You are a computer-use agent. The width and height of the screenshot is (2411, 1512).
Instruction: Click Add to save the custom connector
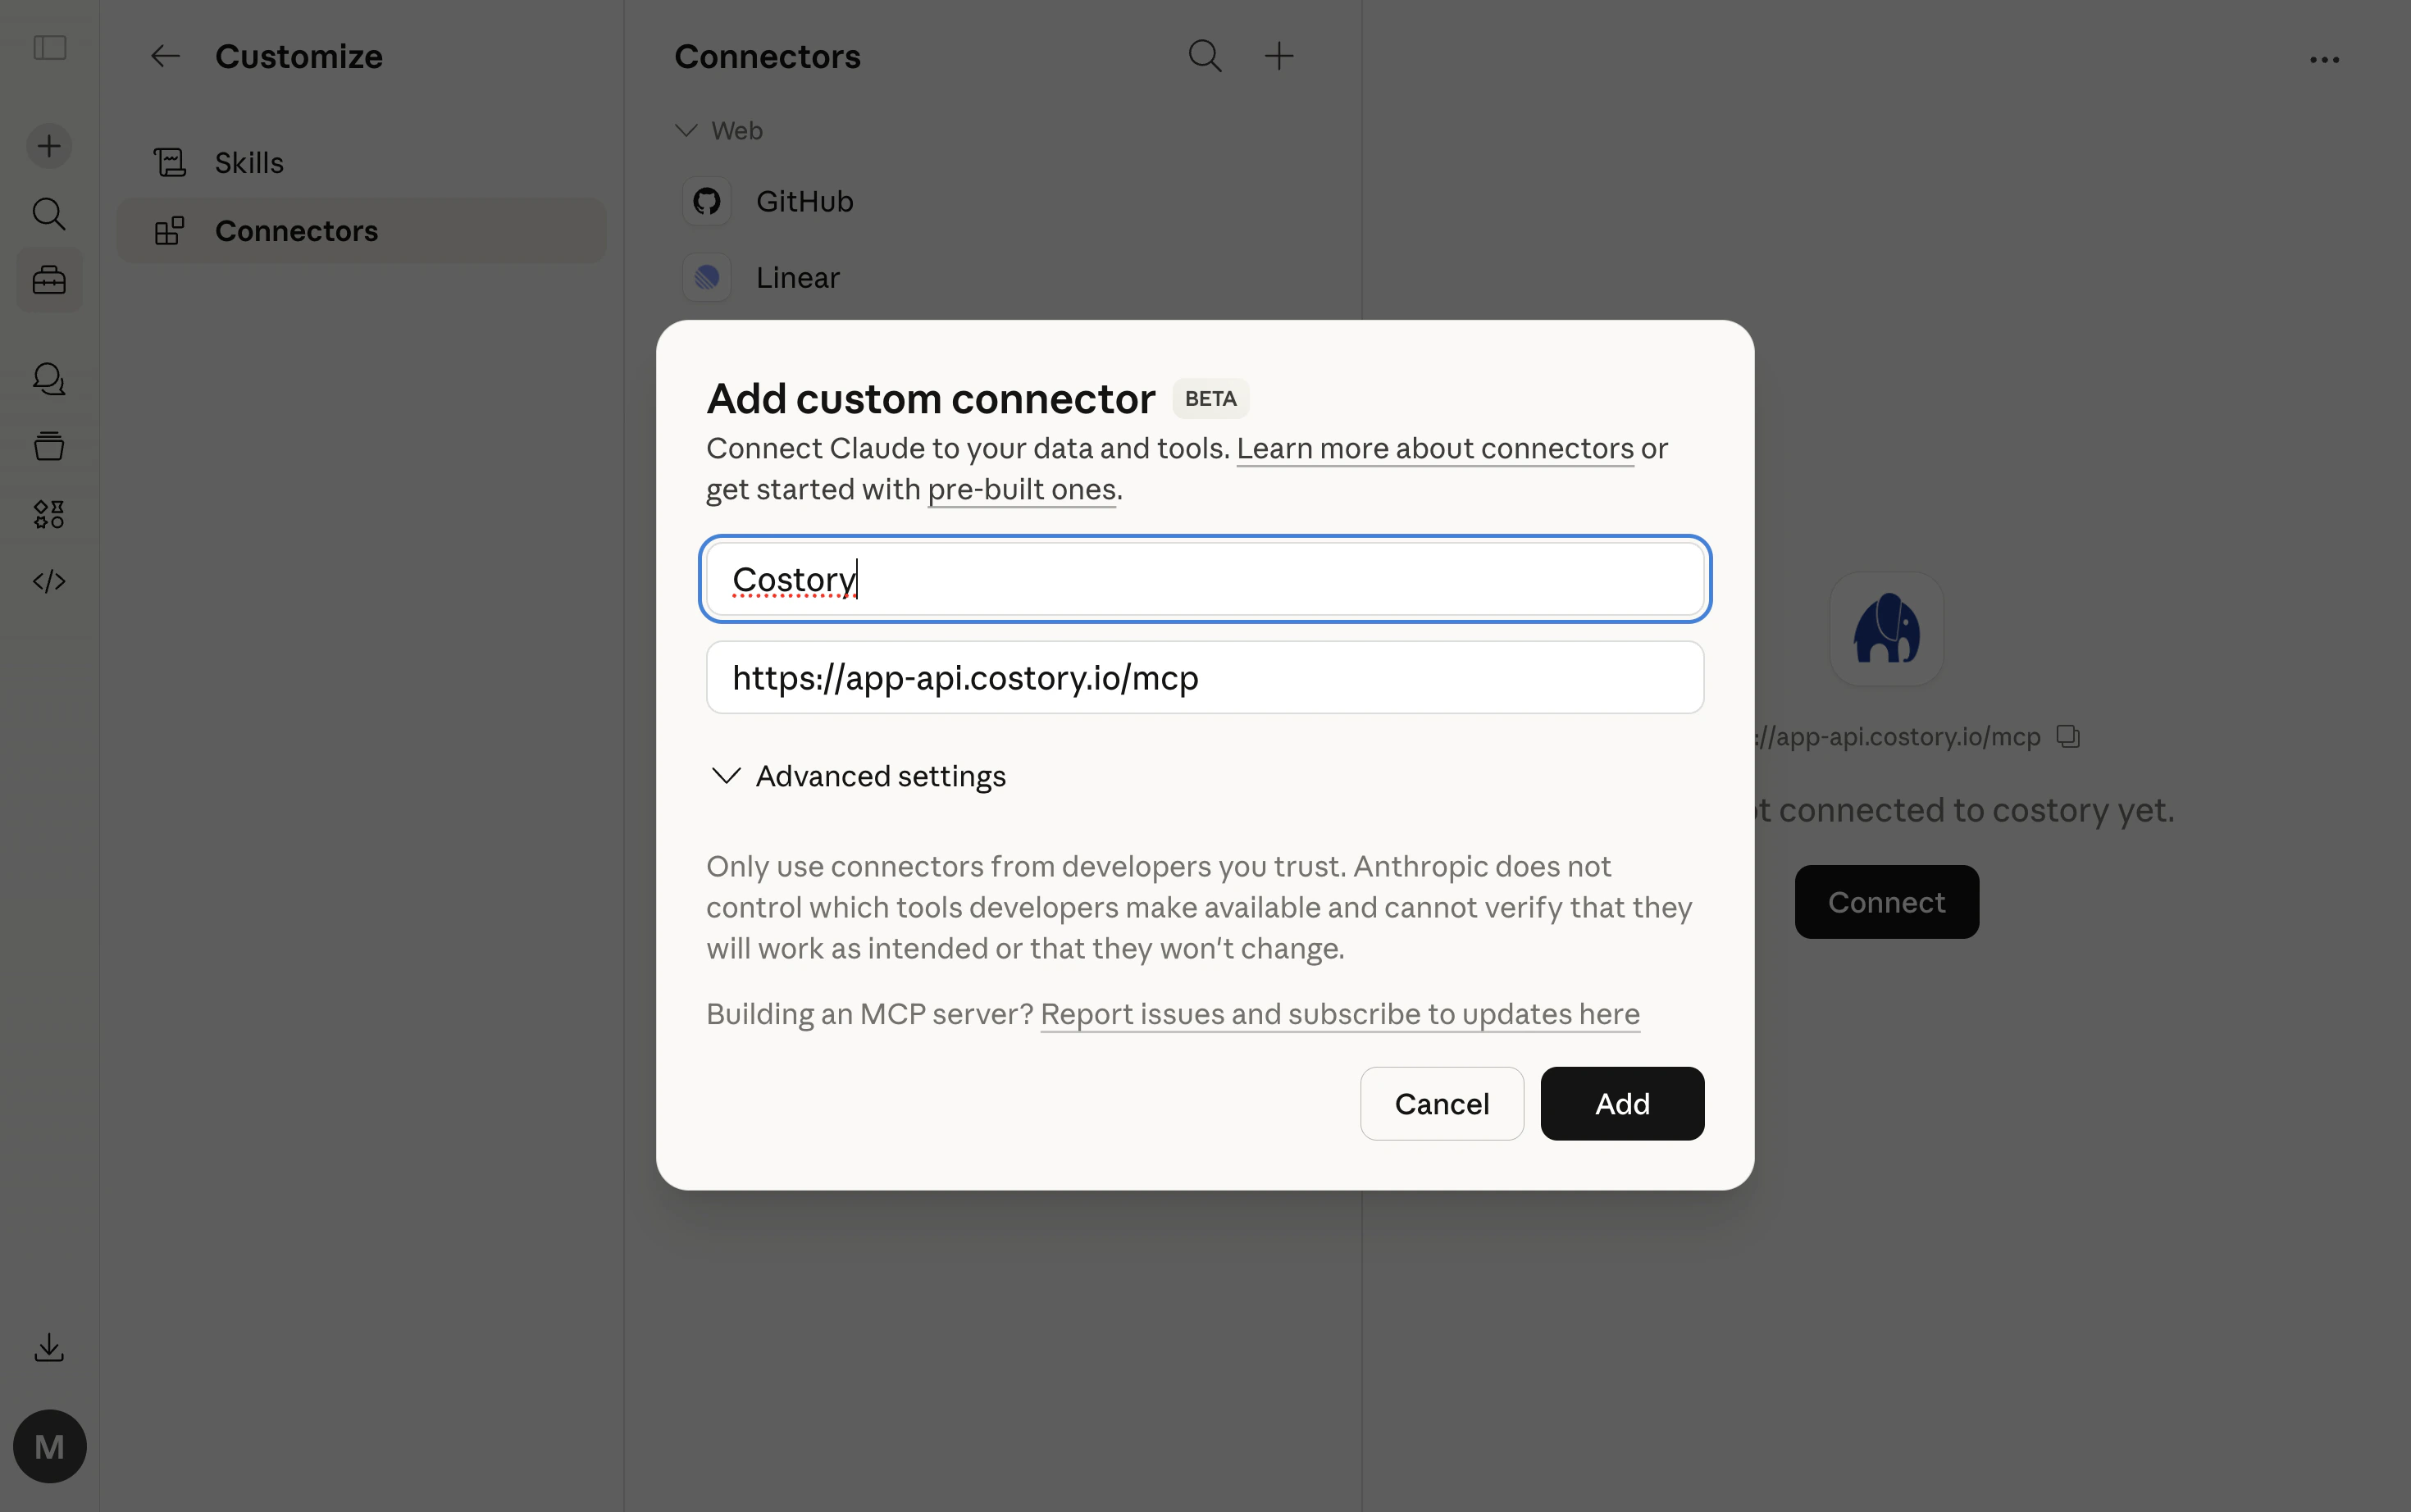tap(1621, 1103)
